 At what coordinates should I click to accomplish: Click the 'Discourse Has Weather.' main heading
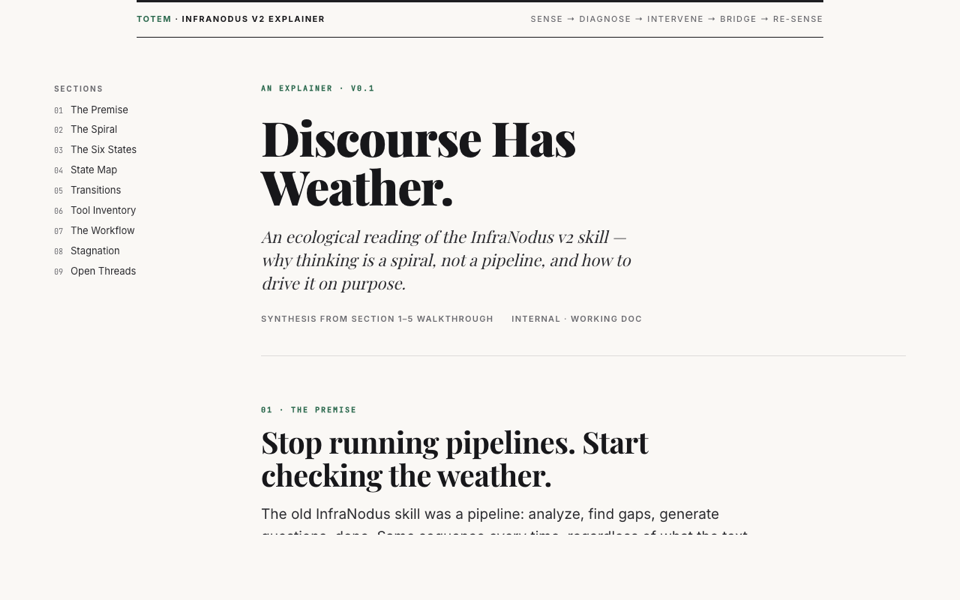[x=418, y=163]
